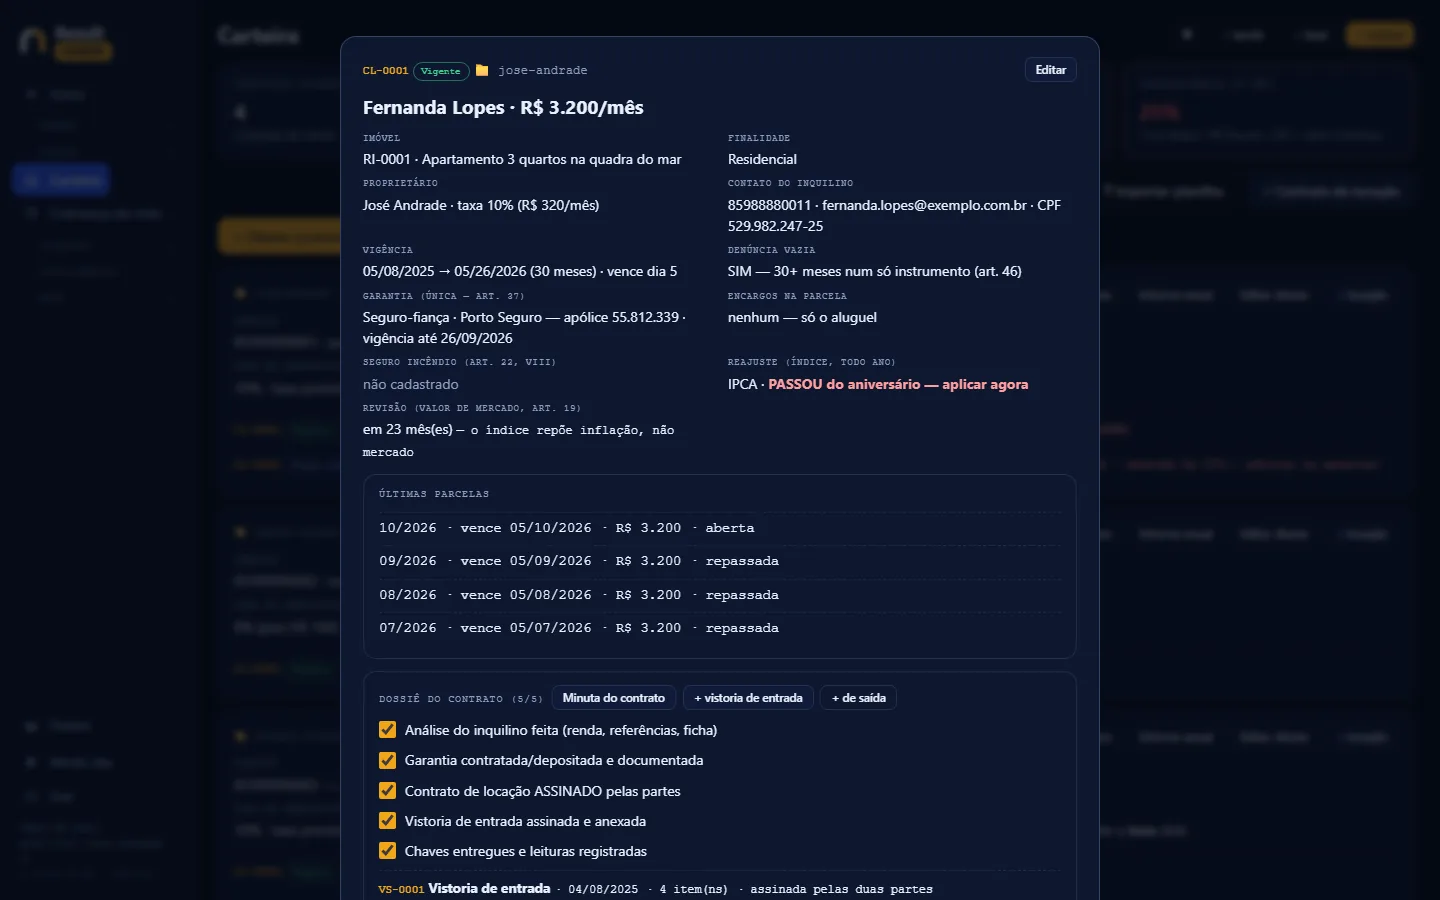Viewport: 1440px width, 900px height.
Task: Toggle Contrato de locação ASSINADO checkbox
Action: coord(387,791)
